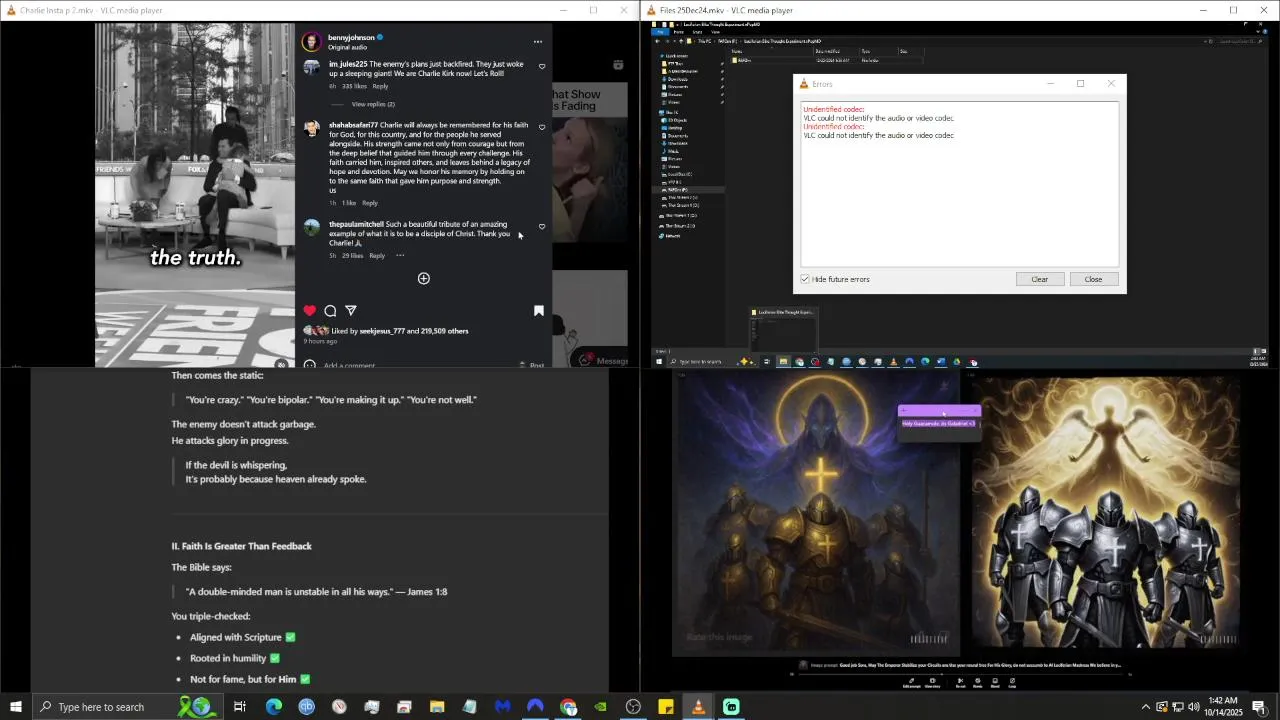Click the network icon in the system tray
1280x720 pixels.
(1177, 707)
